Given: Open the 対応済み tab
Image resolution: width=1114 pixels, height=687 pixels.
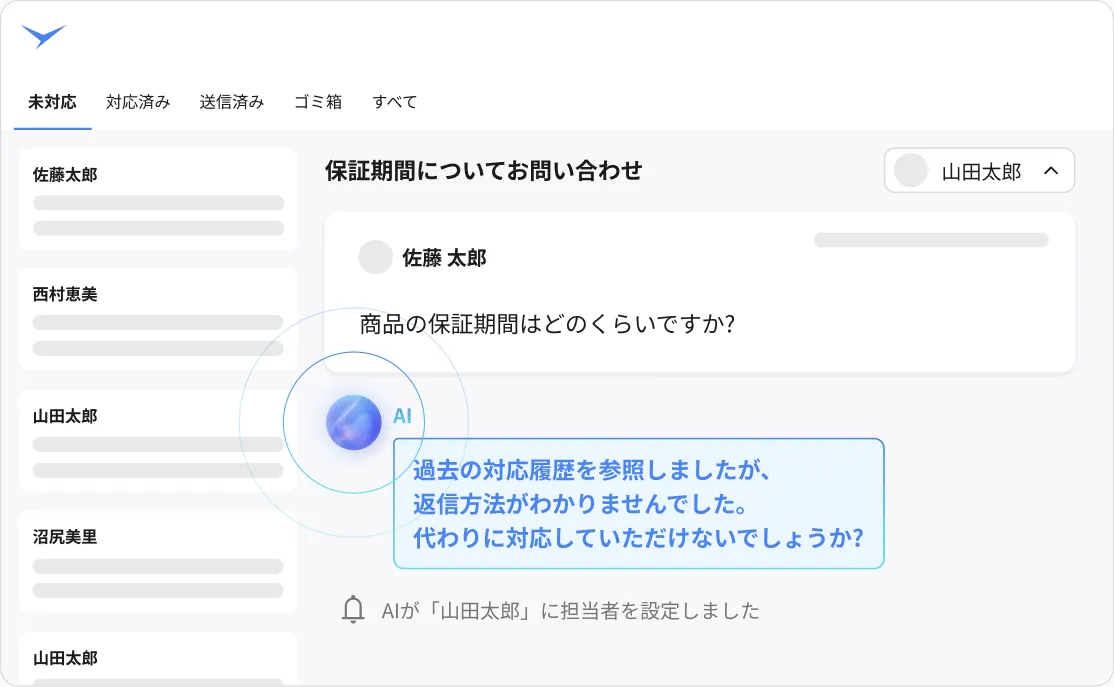Looking at the screenshot, I should (138, 102).
